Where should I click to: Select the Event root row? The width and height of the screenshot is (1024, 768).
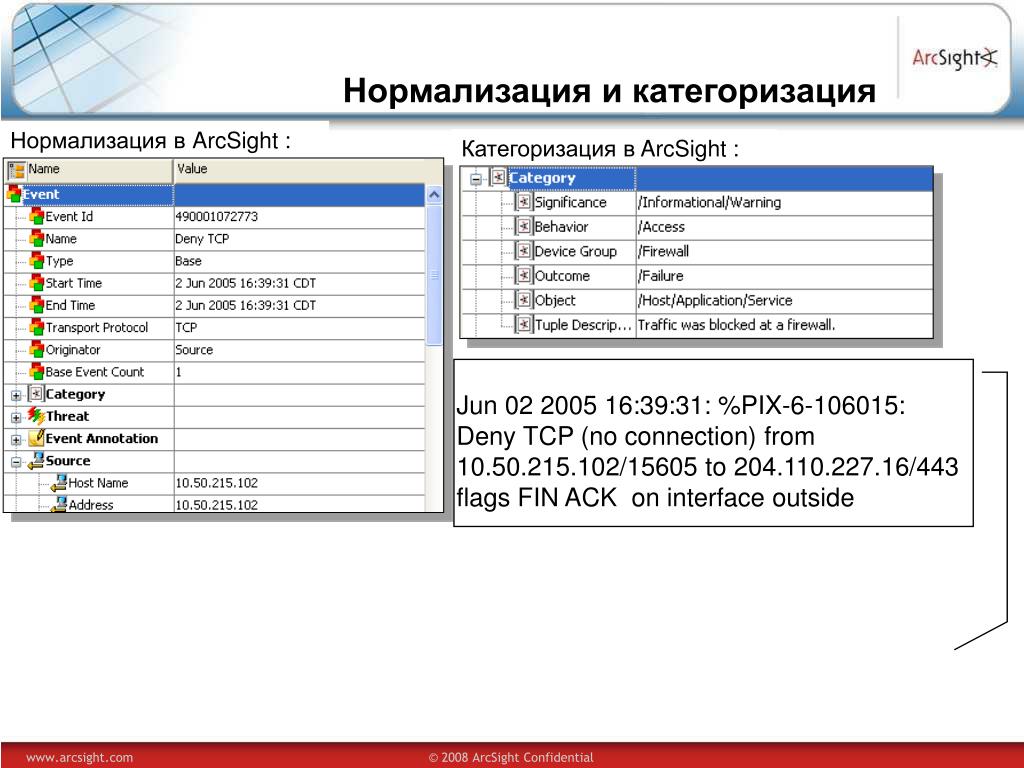click(x=216, y=195)
